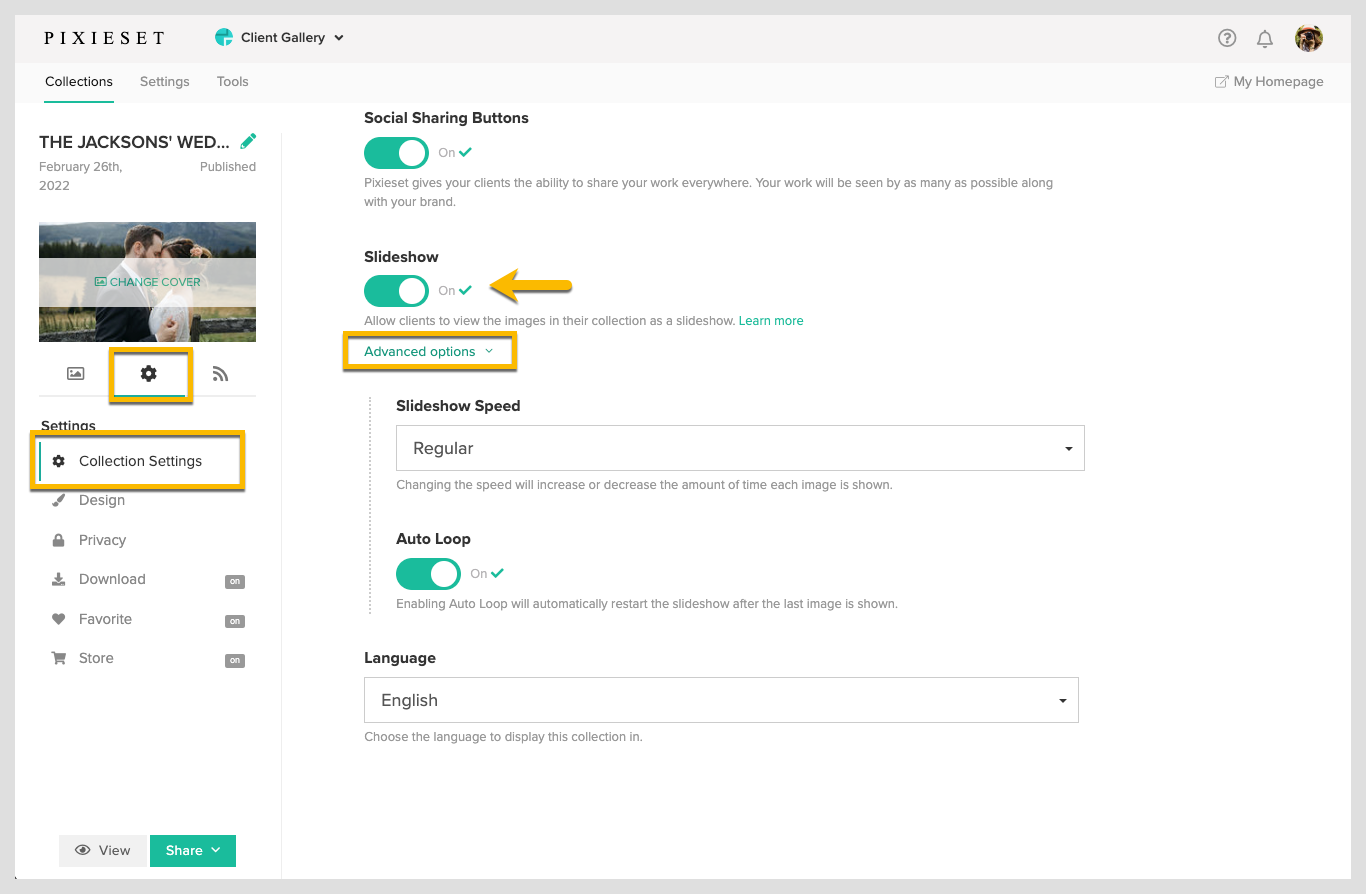The image size is (1366, 894).
Task: Open the help question mark icon
Action: (x=1227, y=38)
